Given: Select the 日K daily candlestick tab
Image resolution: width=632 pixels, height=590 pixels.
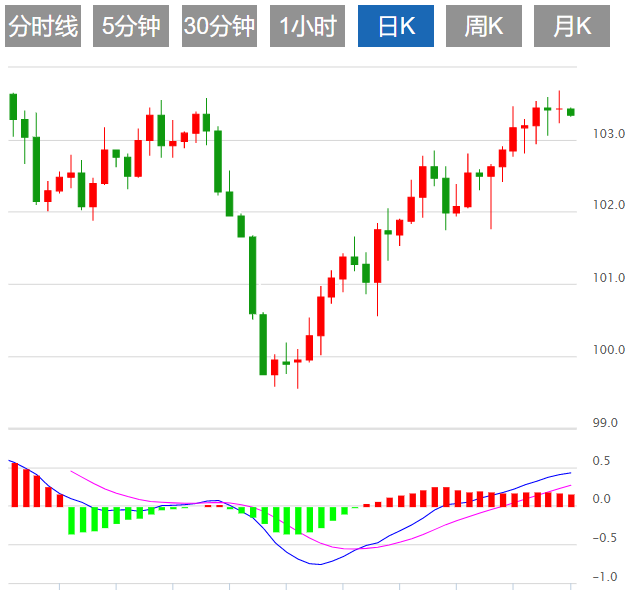Looking at the screenshot, I should [x=396, y=26].
